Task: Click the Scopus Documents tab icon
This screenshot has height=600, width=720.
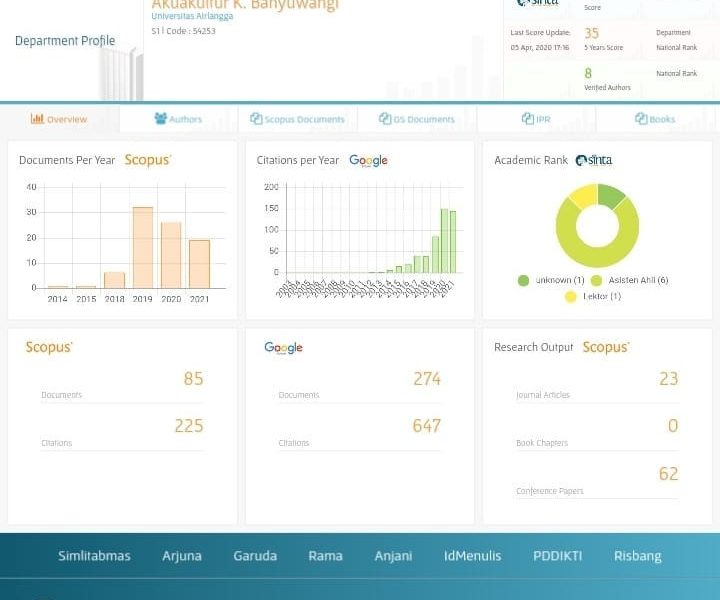Action: (256, 119)
